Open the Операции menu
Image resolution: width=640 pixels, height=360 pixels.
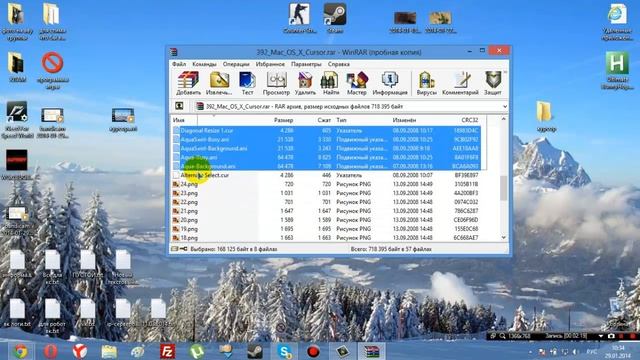236,64
